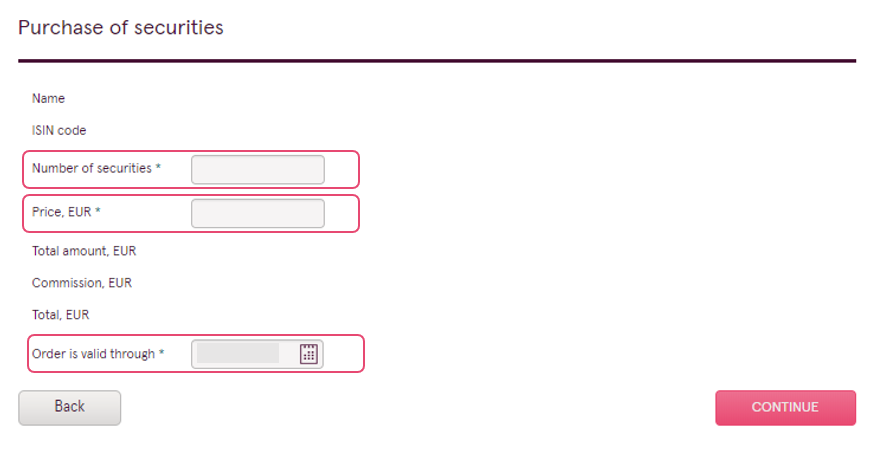Click the pink CONTINUE button

click(x=785, y=408)
